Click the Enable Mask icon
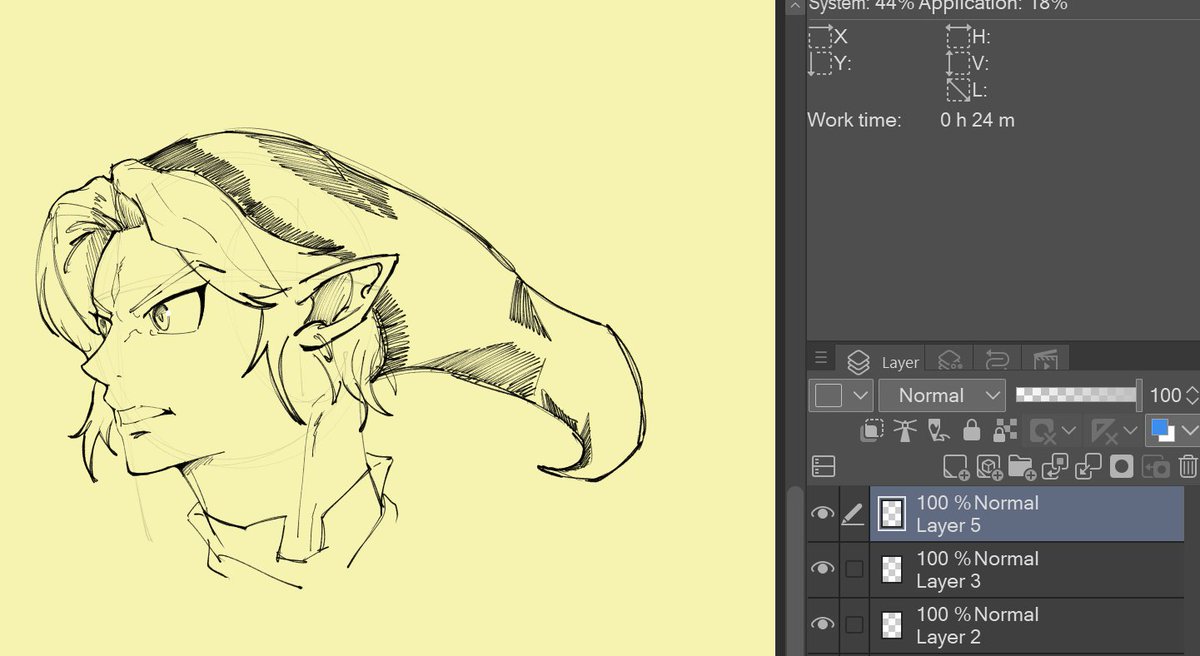Viewport: 1200px width, 656px height. coord(1043,431)
